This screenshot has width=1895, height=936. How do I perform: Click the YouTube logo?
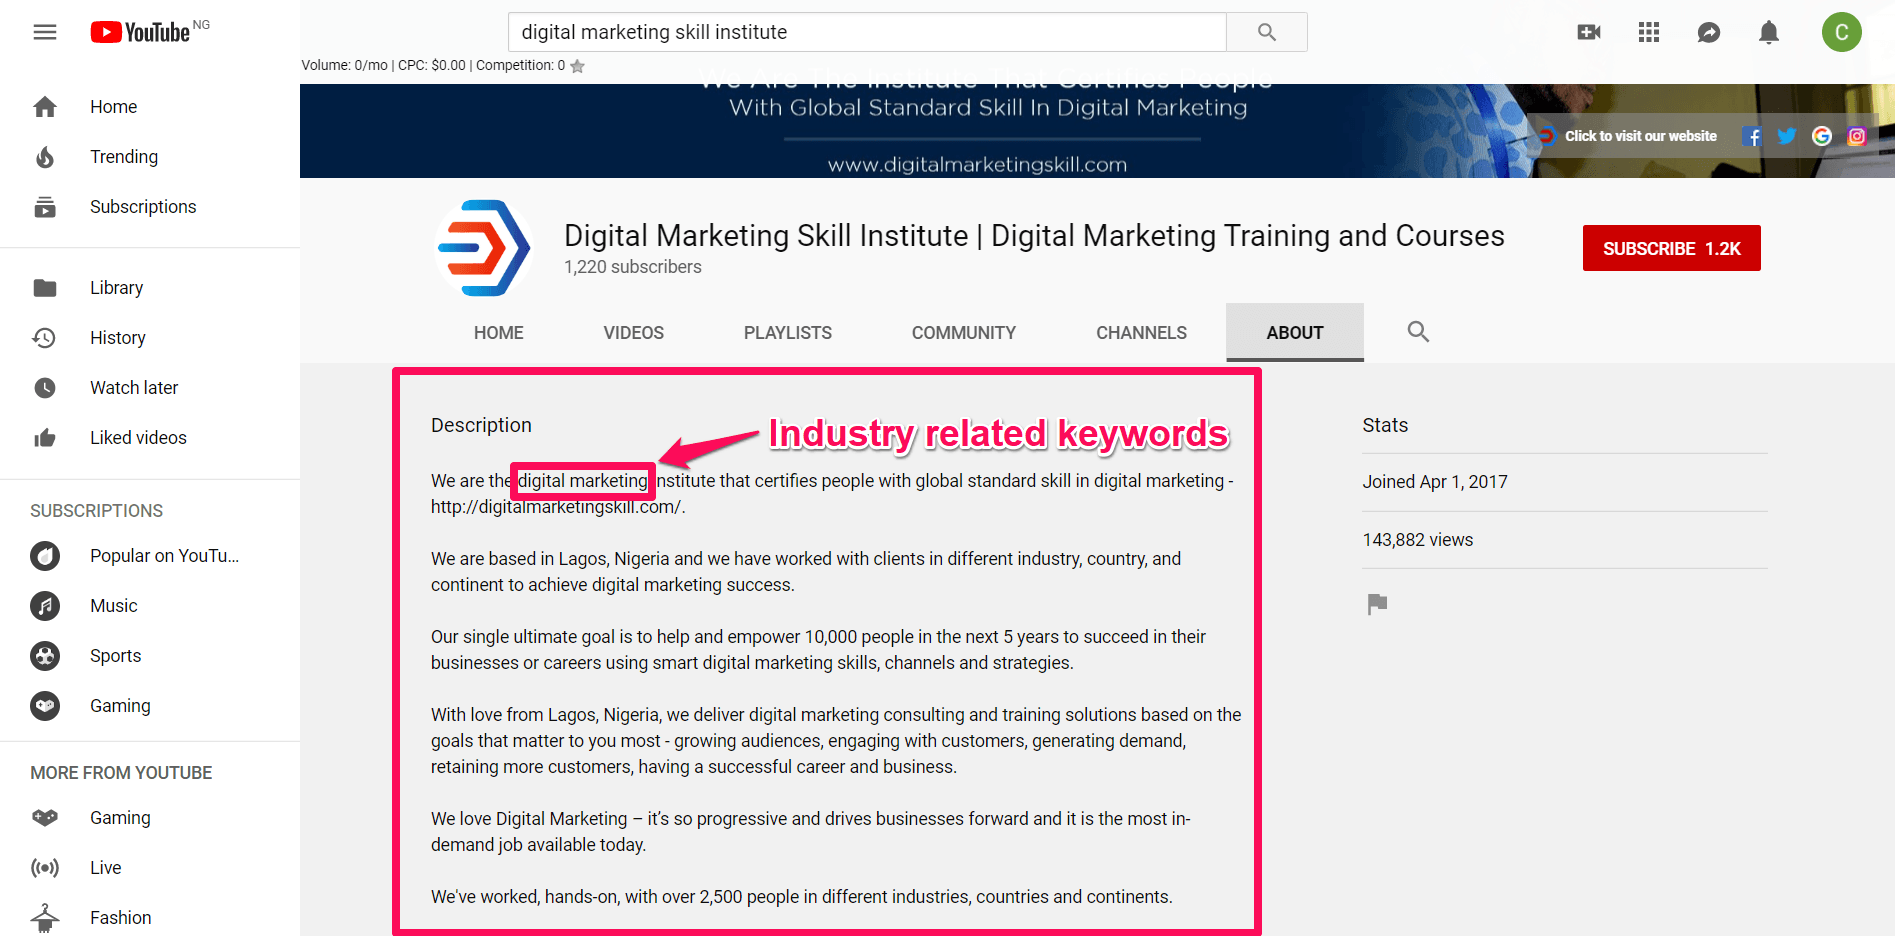click(x=141, y=32)
